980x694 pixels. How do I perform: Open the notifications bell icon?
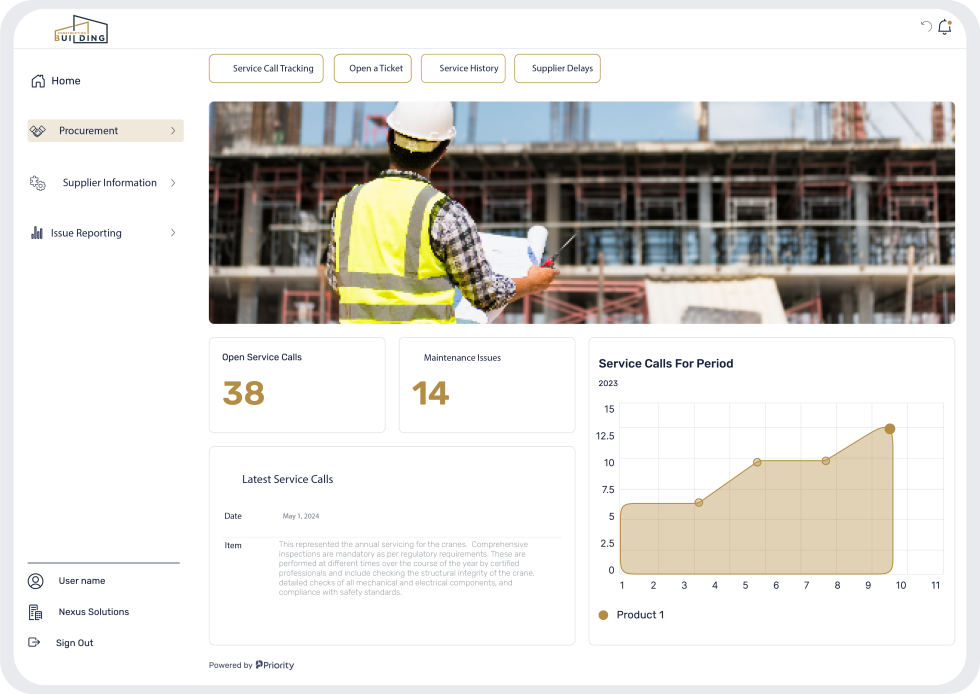pos(944,27)
